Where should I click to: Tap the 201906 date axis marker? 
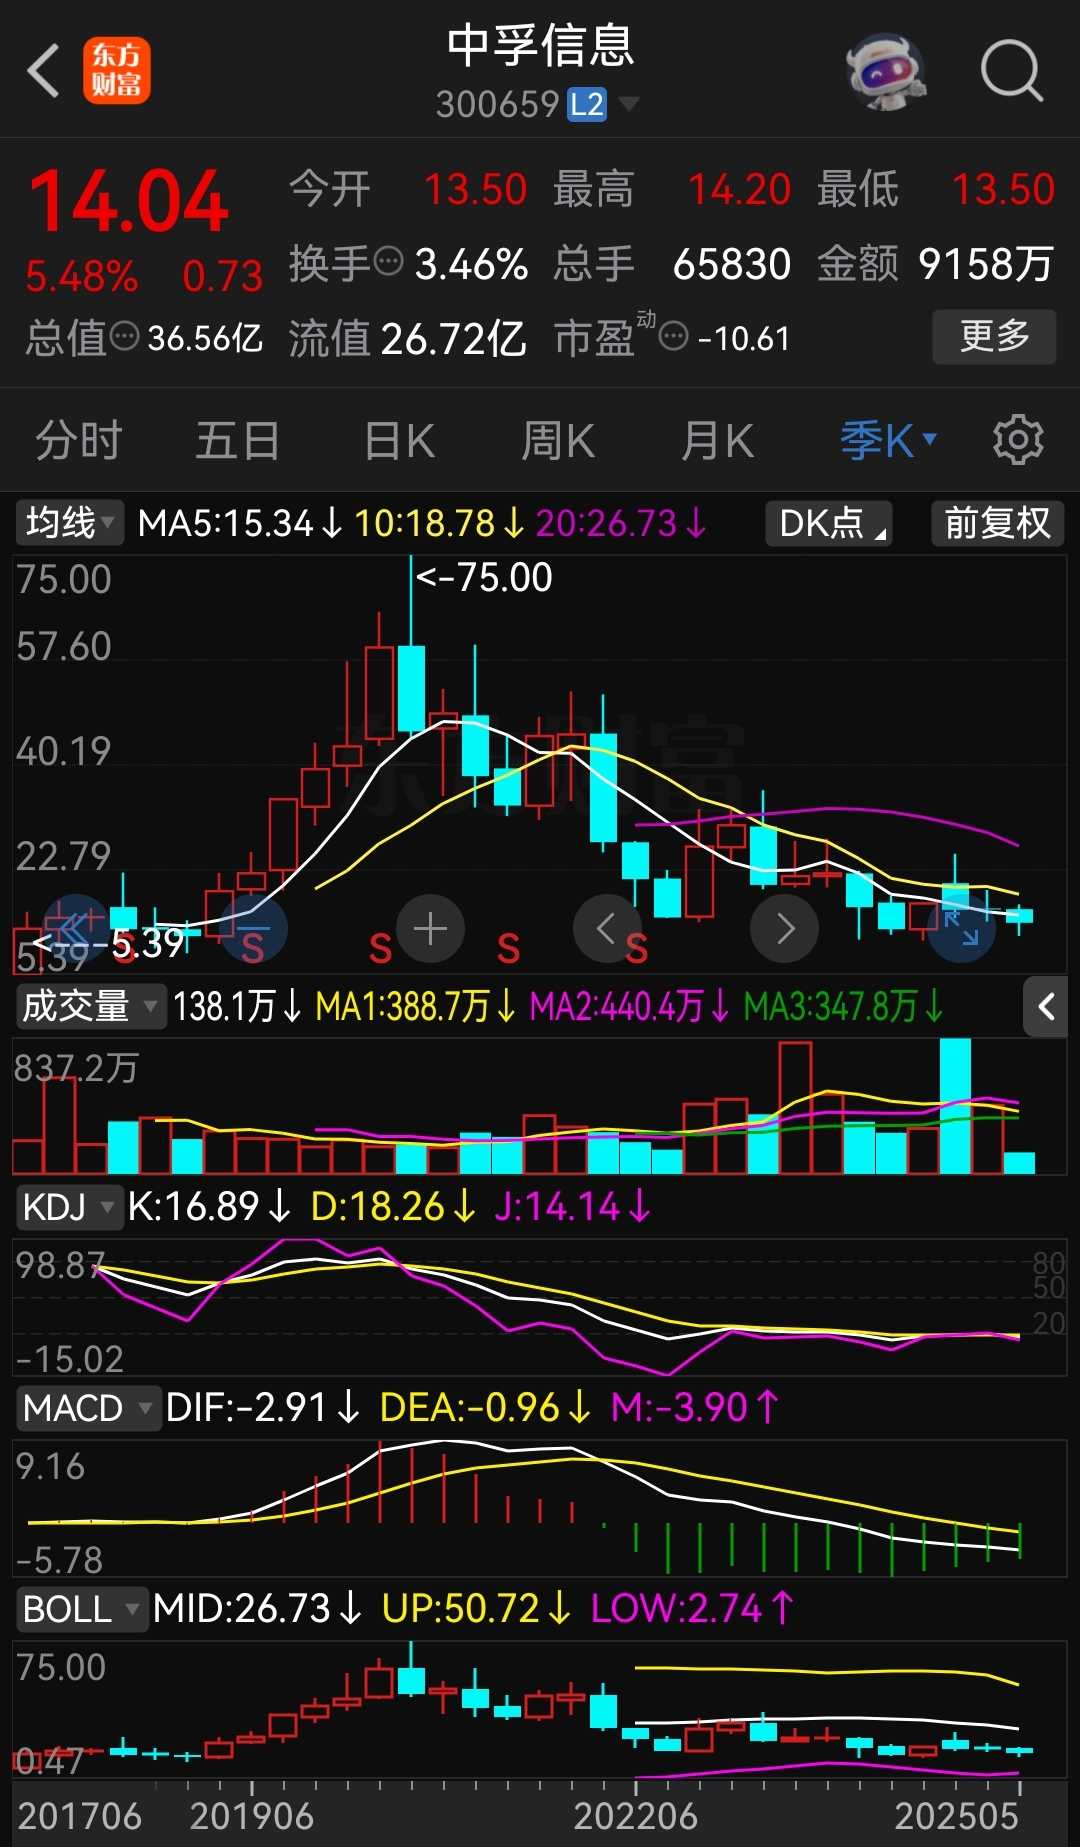point(252,1816)
